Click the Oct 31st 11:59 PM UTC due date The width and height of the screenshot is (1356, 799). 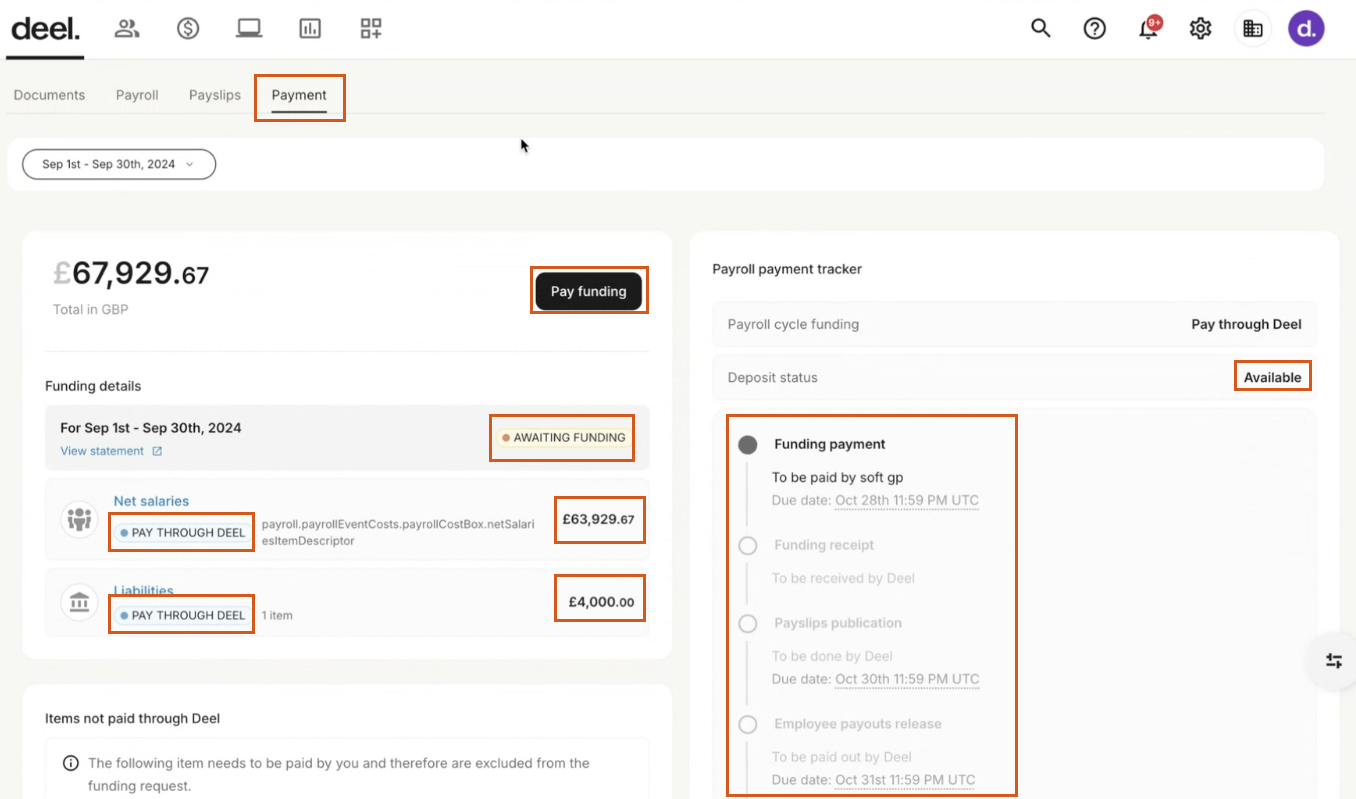(905, 780)
